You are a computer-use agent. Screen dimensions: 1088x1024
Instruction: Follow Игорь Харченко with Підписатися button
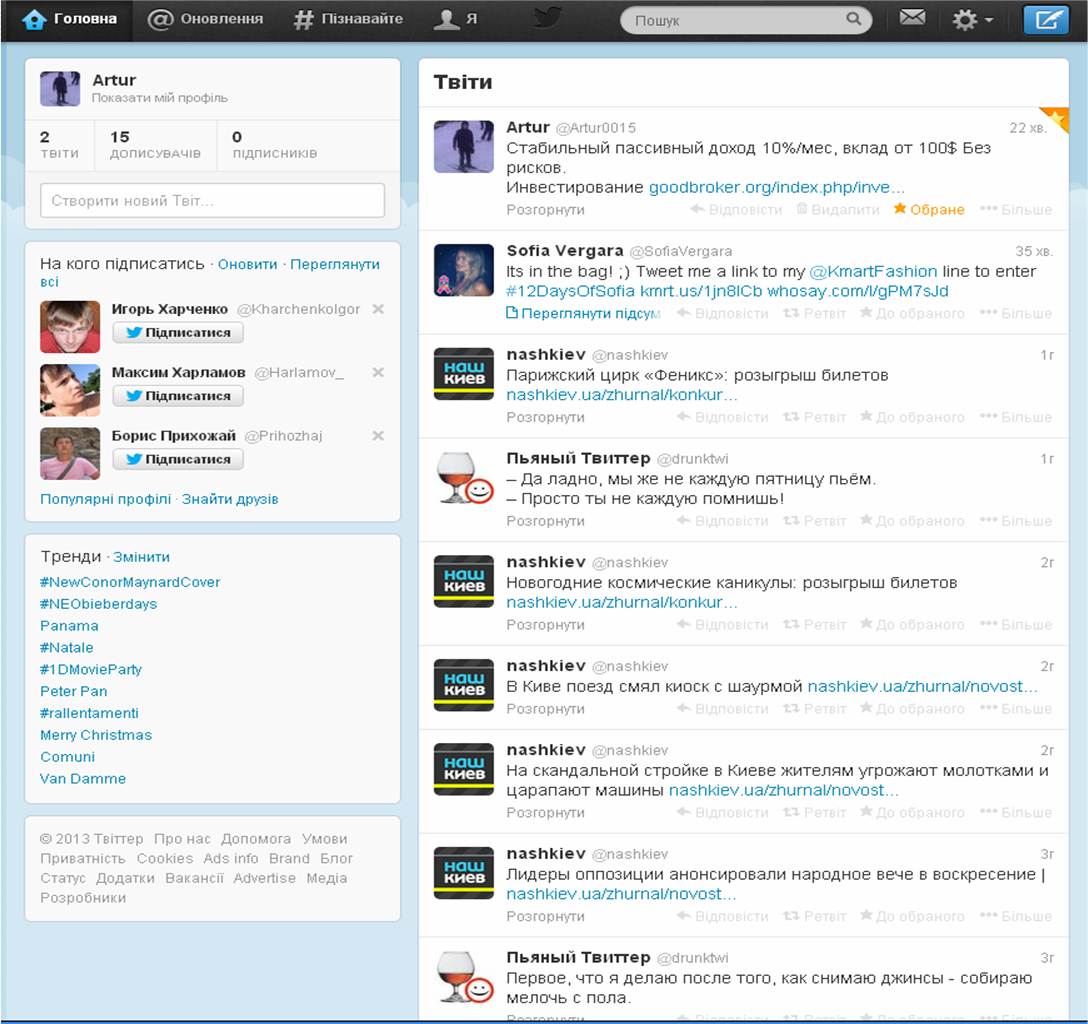(x=178, y=332)
